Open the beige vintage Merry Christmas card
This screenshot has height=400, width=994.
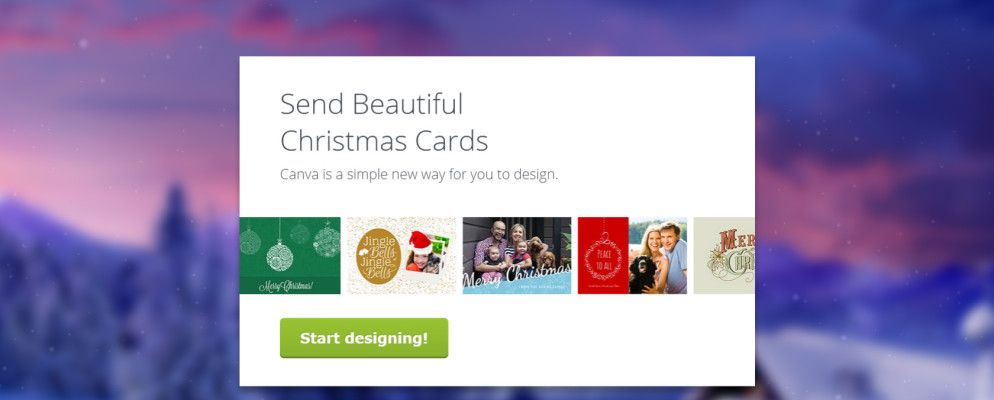(724, 255)
